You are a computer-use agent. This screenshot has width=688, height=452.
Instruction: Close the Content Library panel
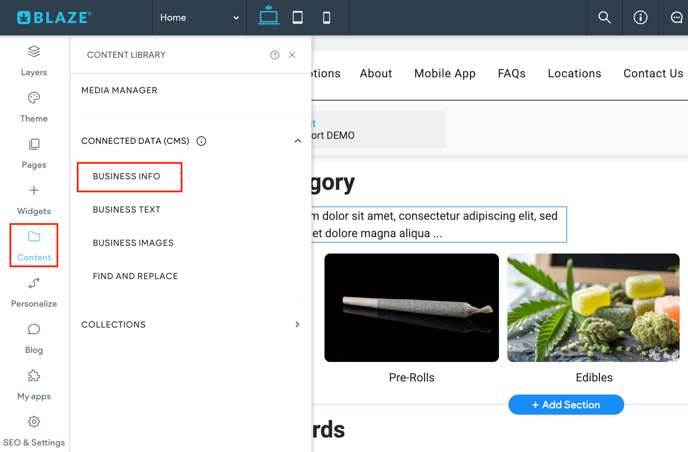[292, 55]
